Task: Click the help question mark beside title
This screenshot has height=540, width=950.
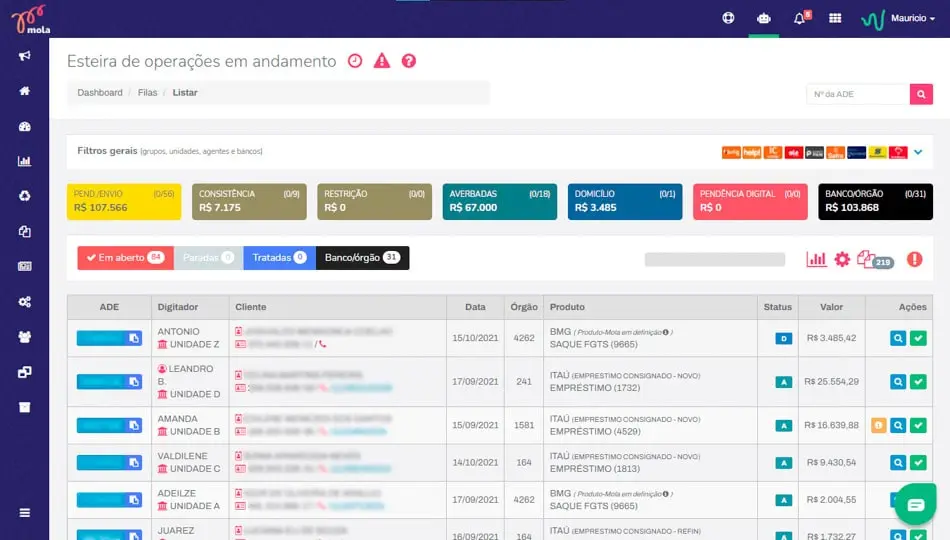Action: click(x=408, y=61)
